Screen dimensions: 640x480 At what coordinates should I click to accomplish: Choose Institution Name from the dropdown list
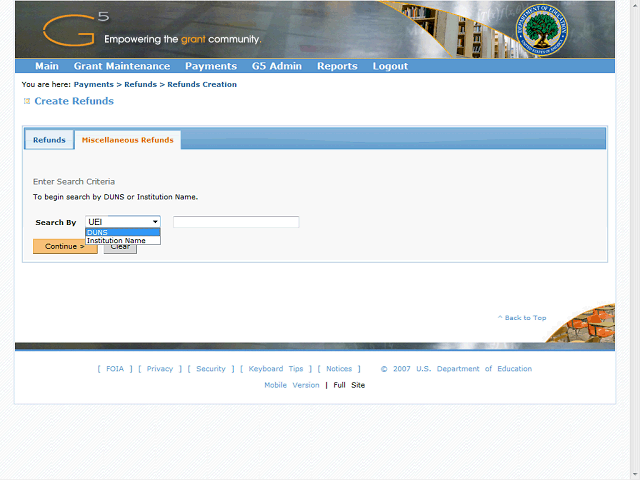click(x=123, y=240)
